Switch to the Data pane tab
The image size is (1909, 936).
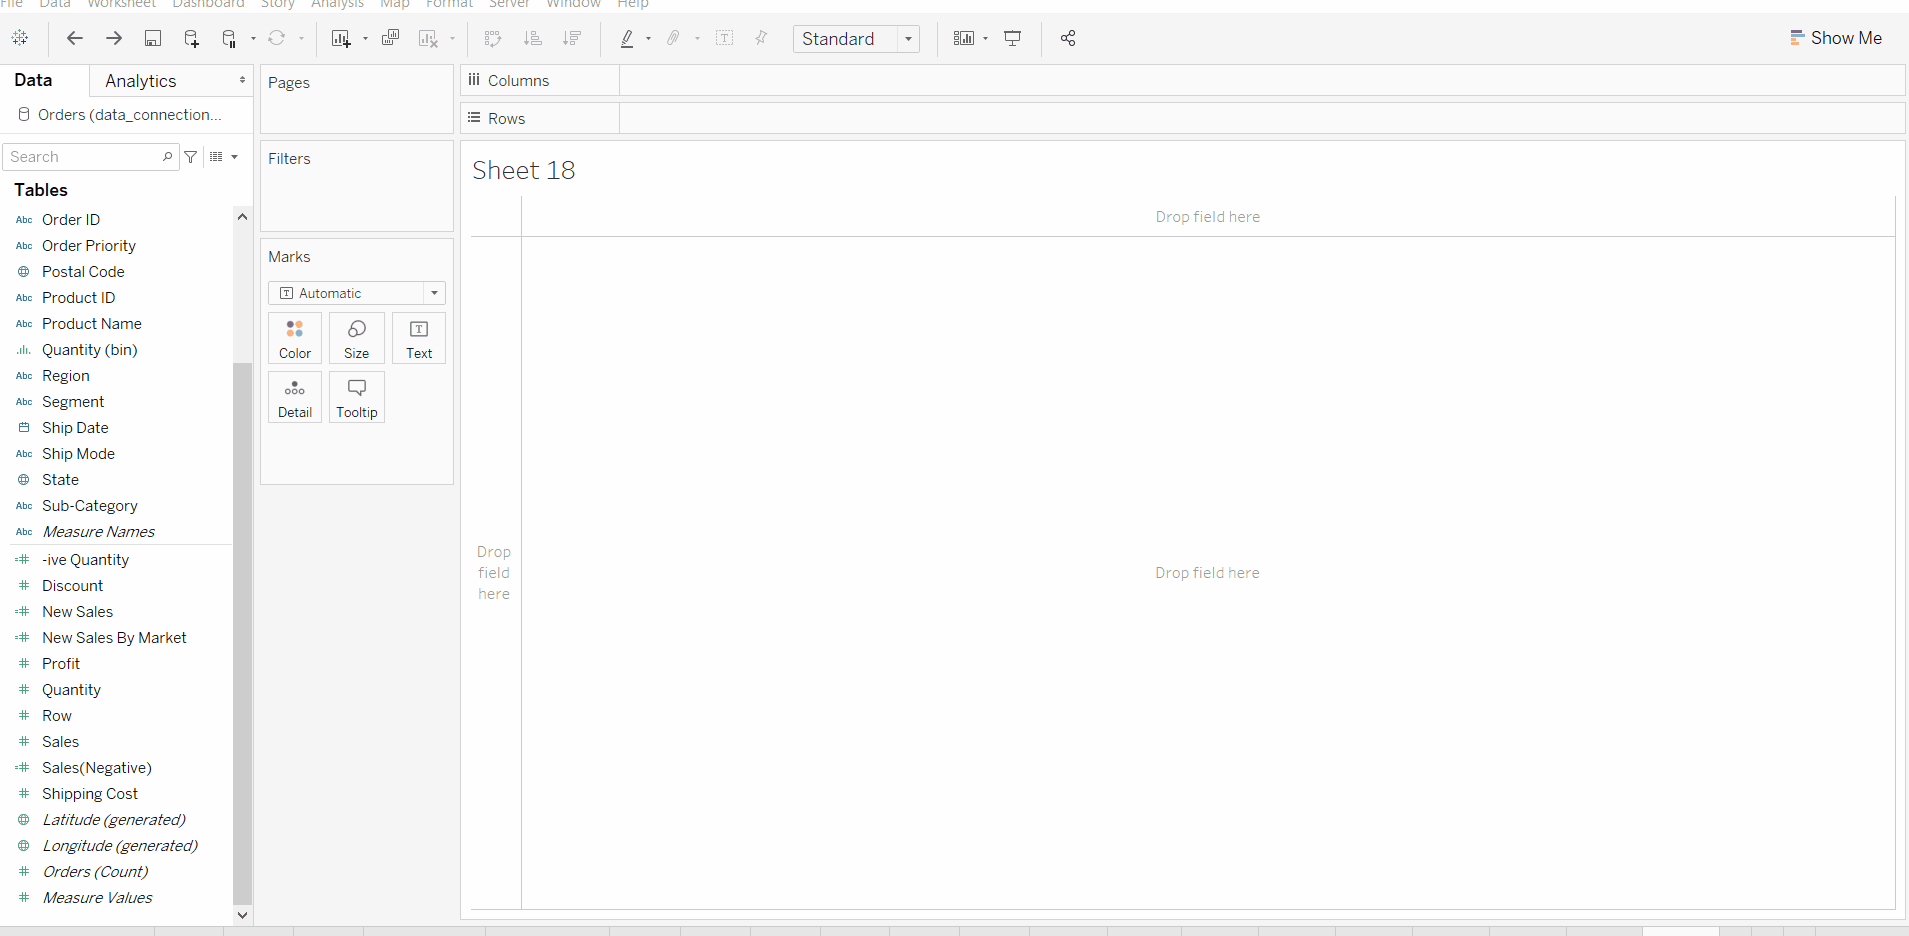33,80
